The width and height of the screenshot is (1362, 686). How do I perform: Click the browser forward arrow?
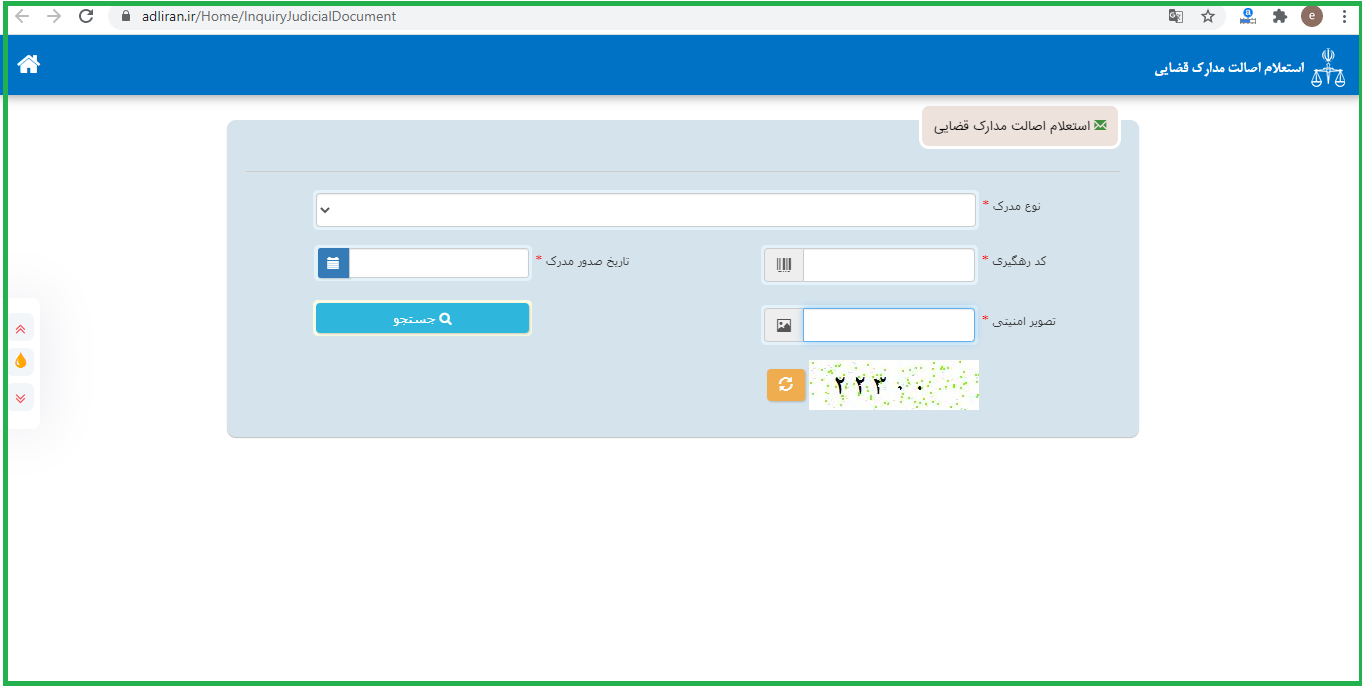point(54,16)
